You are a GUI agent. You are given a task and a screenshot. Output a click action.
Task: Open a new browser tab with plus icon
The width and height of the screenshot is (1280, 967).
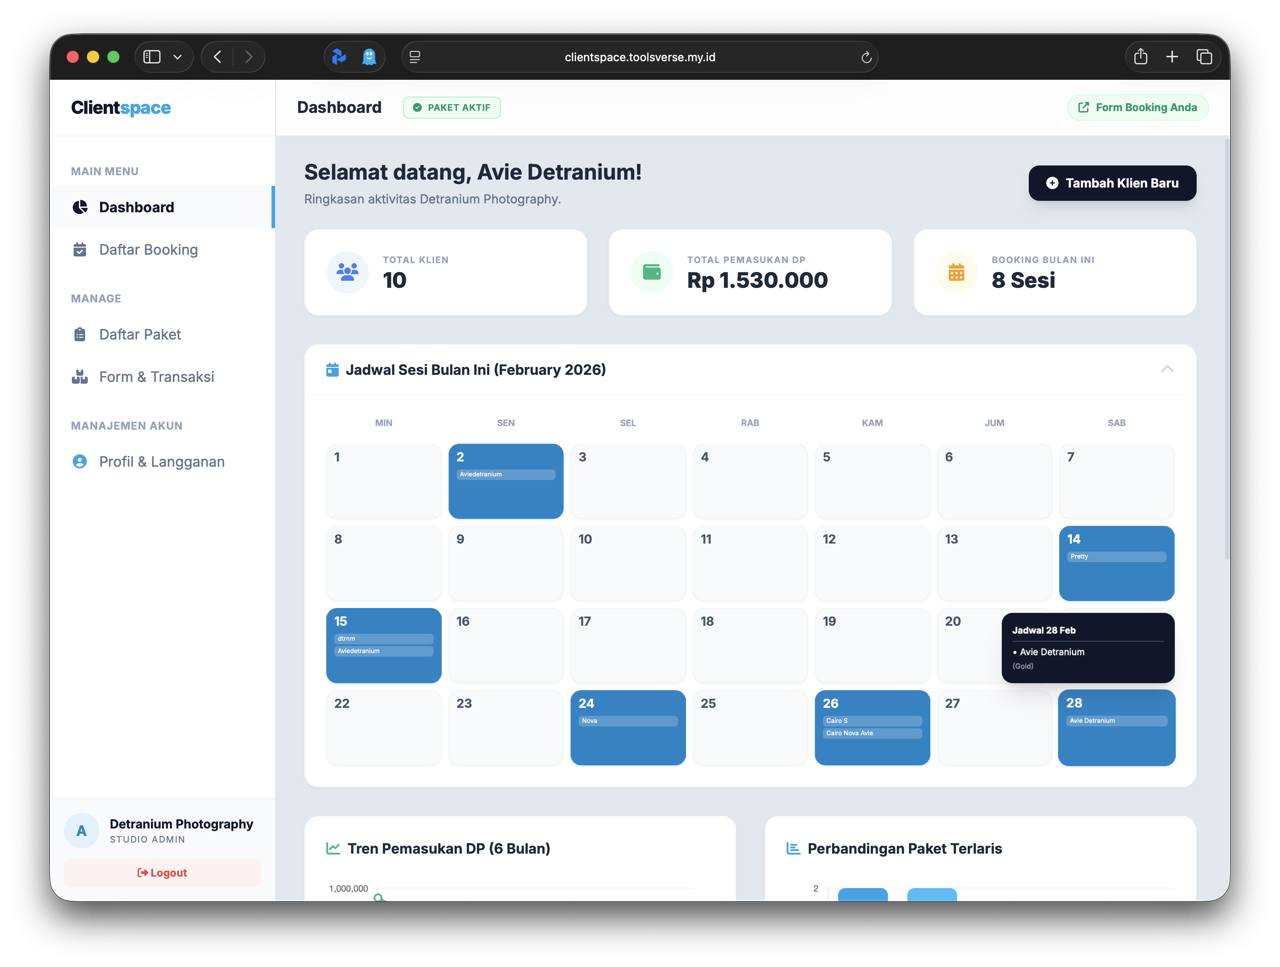1172,57
